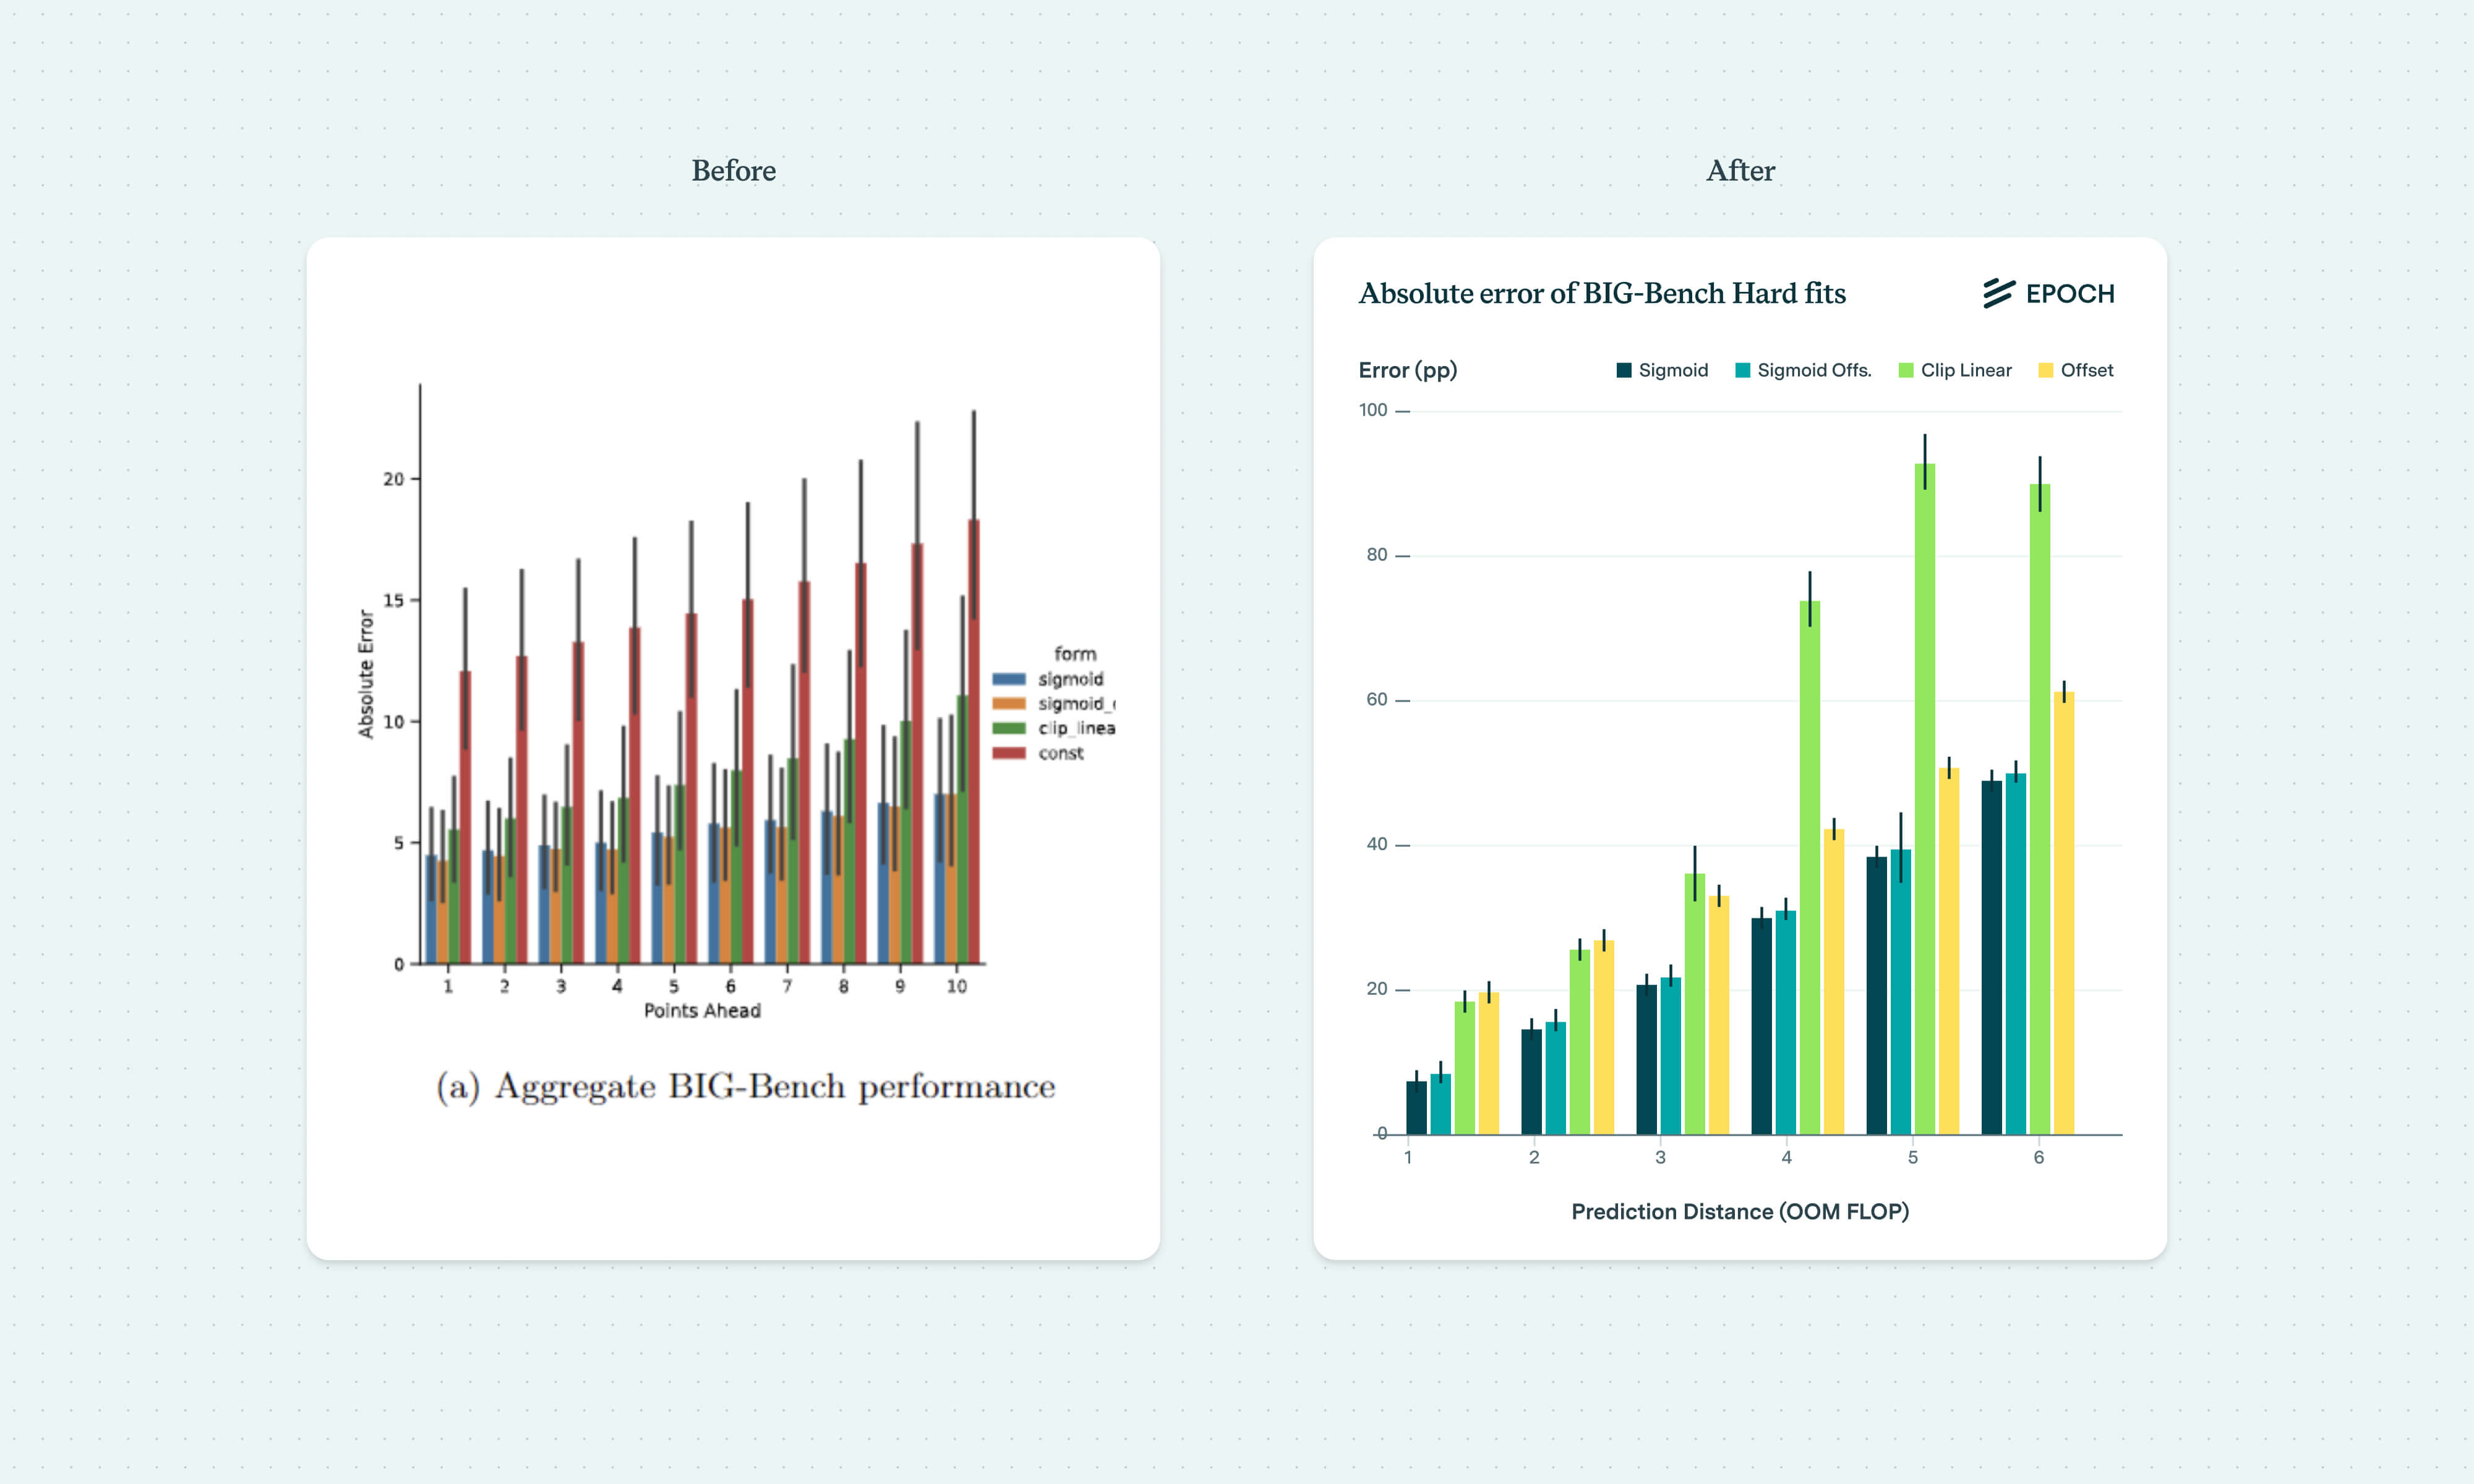Click the "Clip Linear" legend label

click(1966, 370)
